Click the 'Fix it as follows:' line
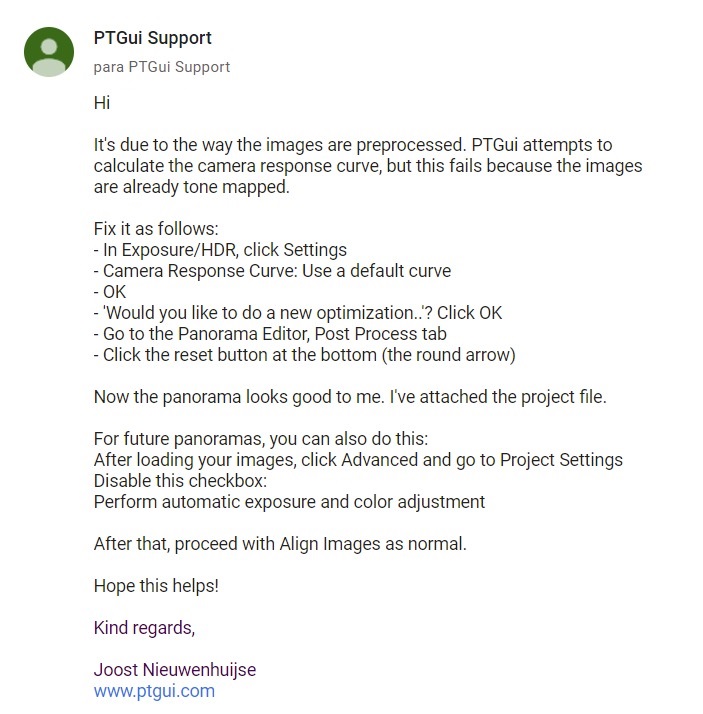The height and width of the screenshot is (714, 703). point(156,229)
